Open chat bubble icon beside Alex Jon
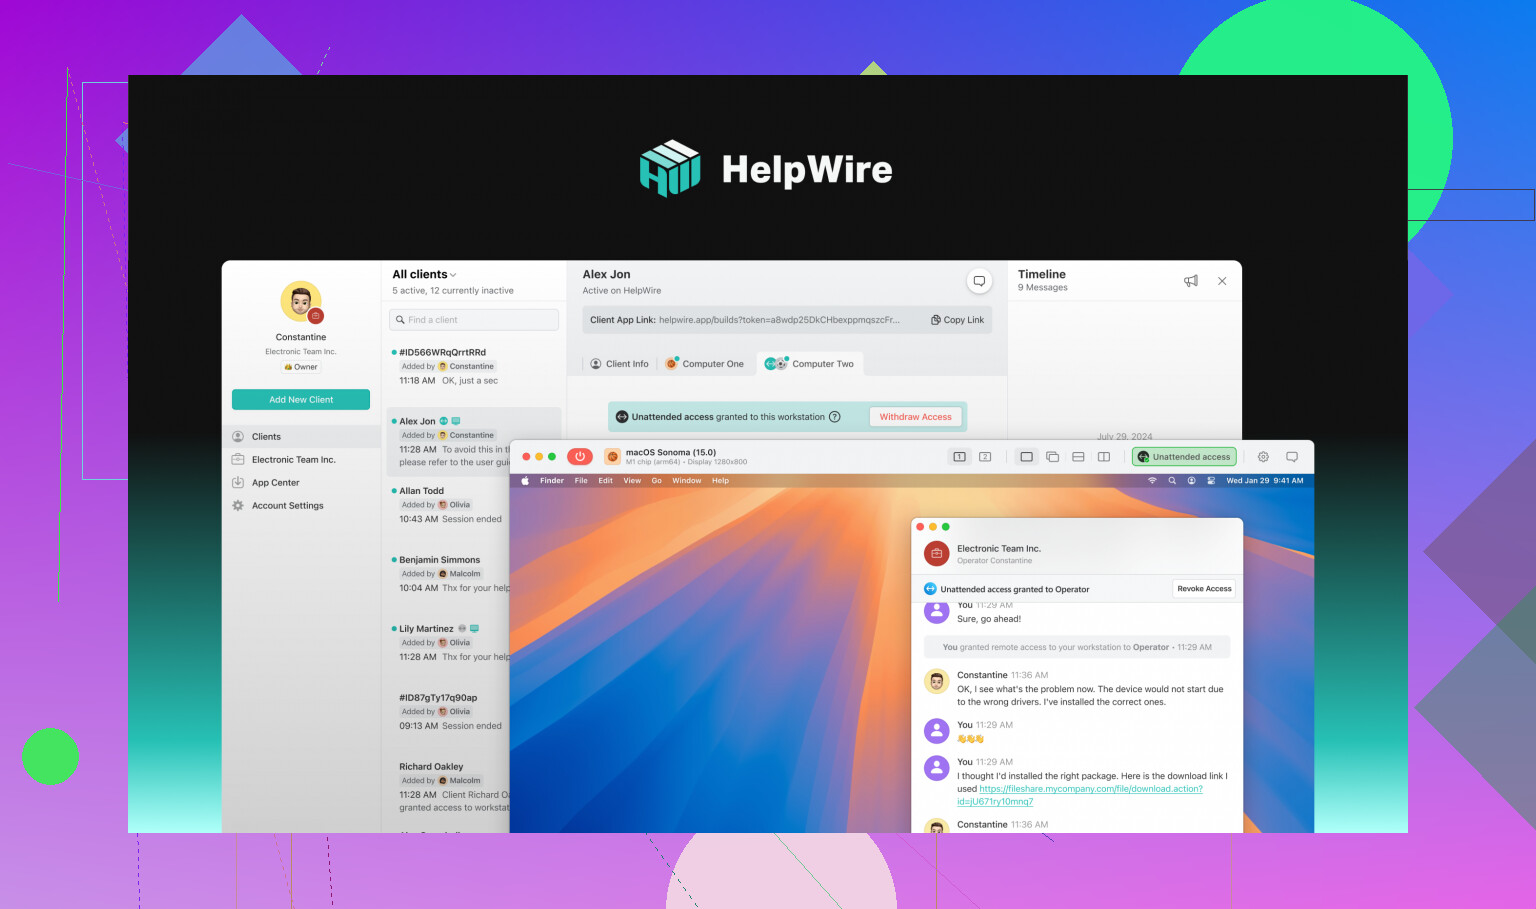Image resolution: width=1536 pixels, height=909 pixels. pyautogui.click(x=979, y=281)
